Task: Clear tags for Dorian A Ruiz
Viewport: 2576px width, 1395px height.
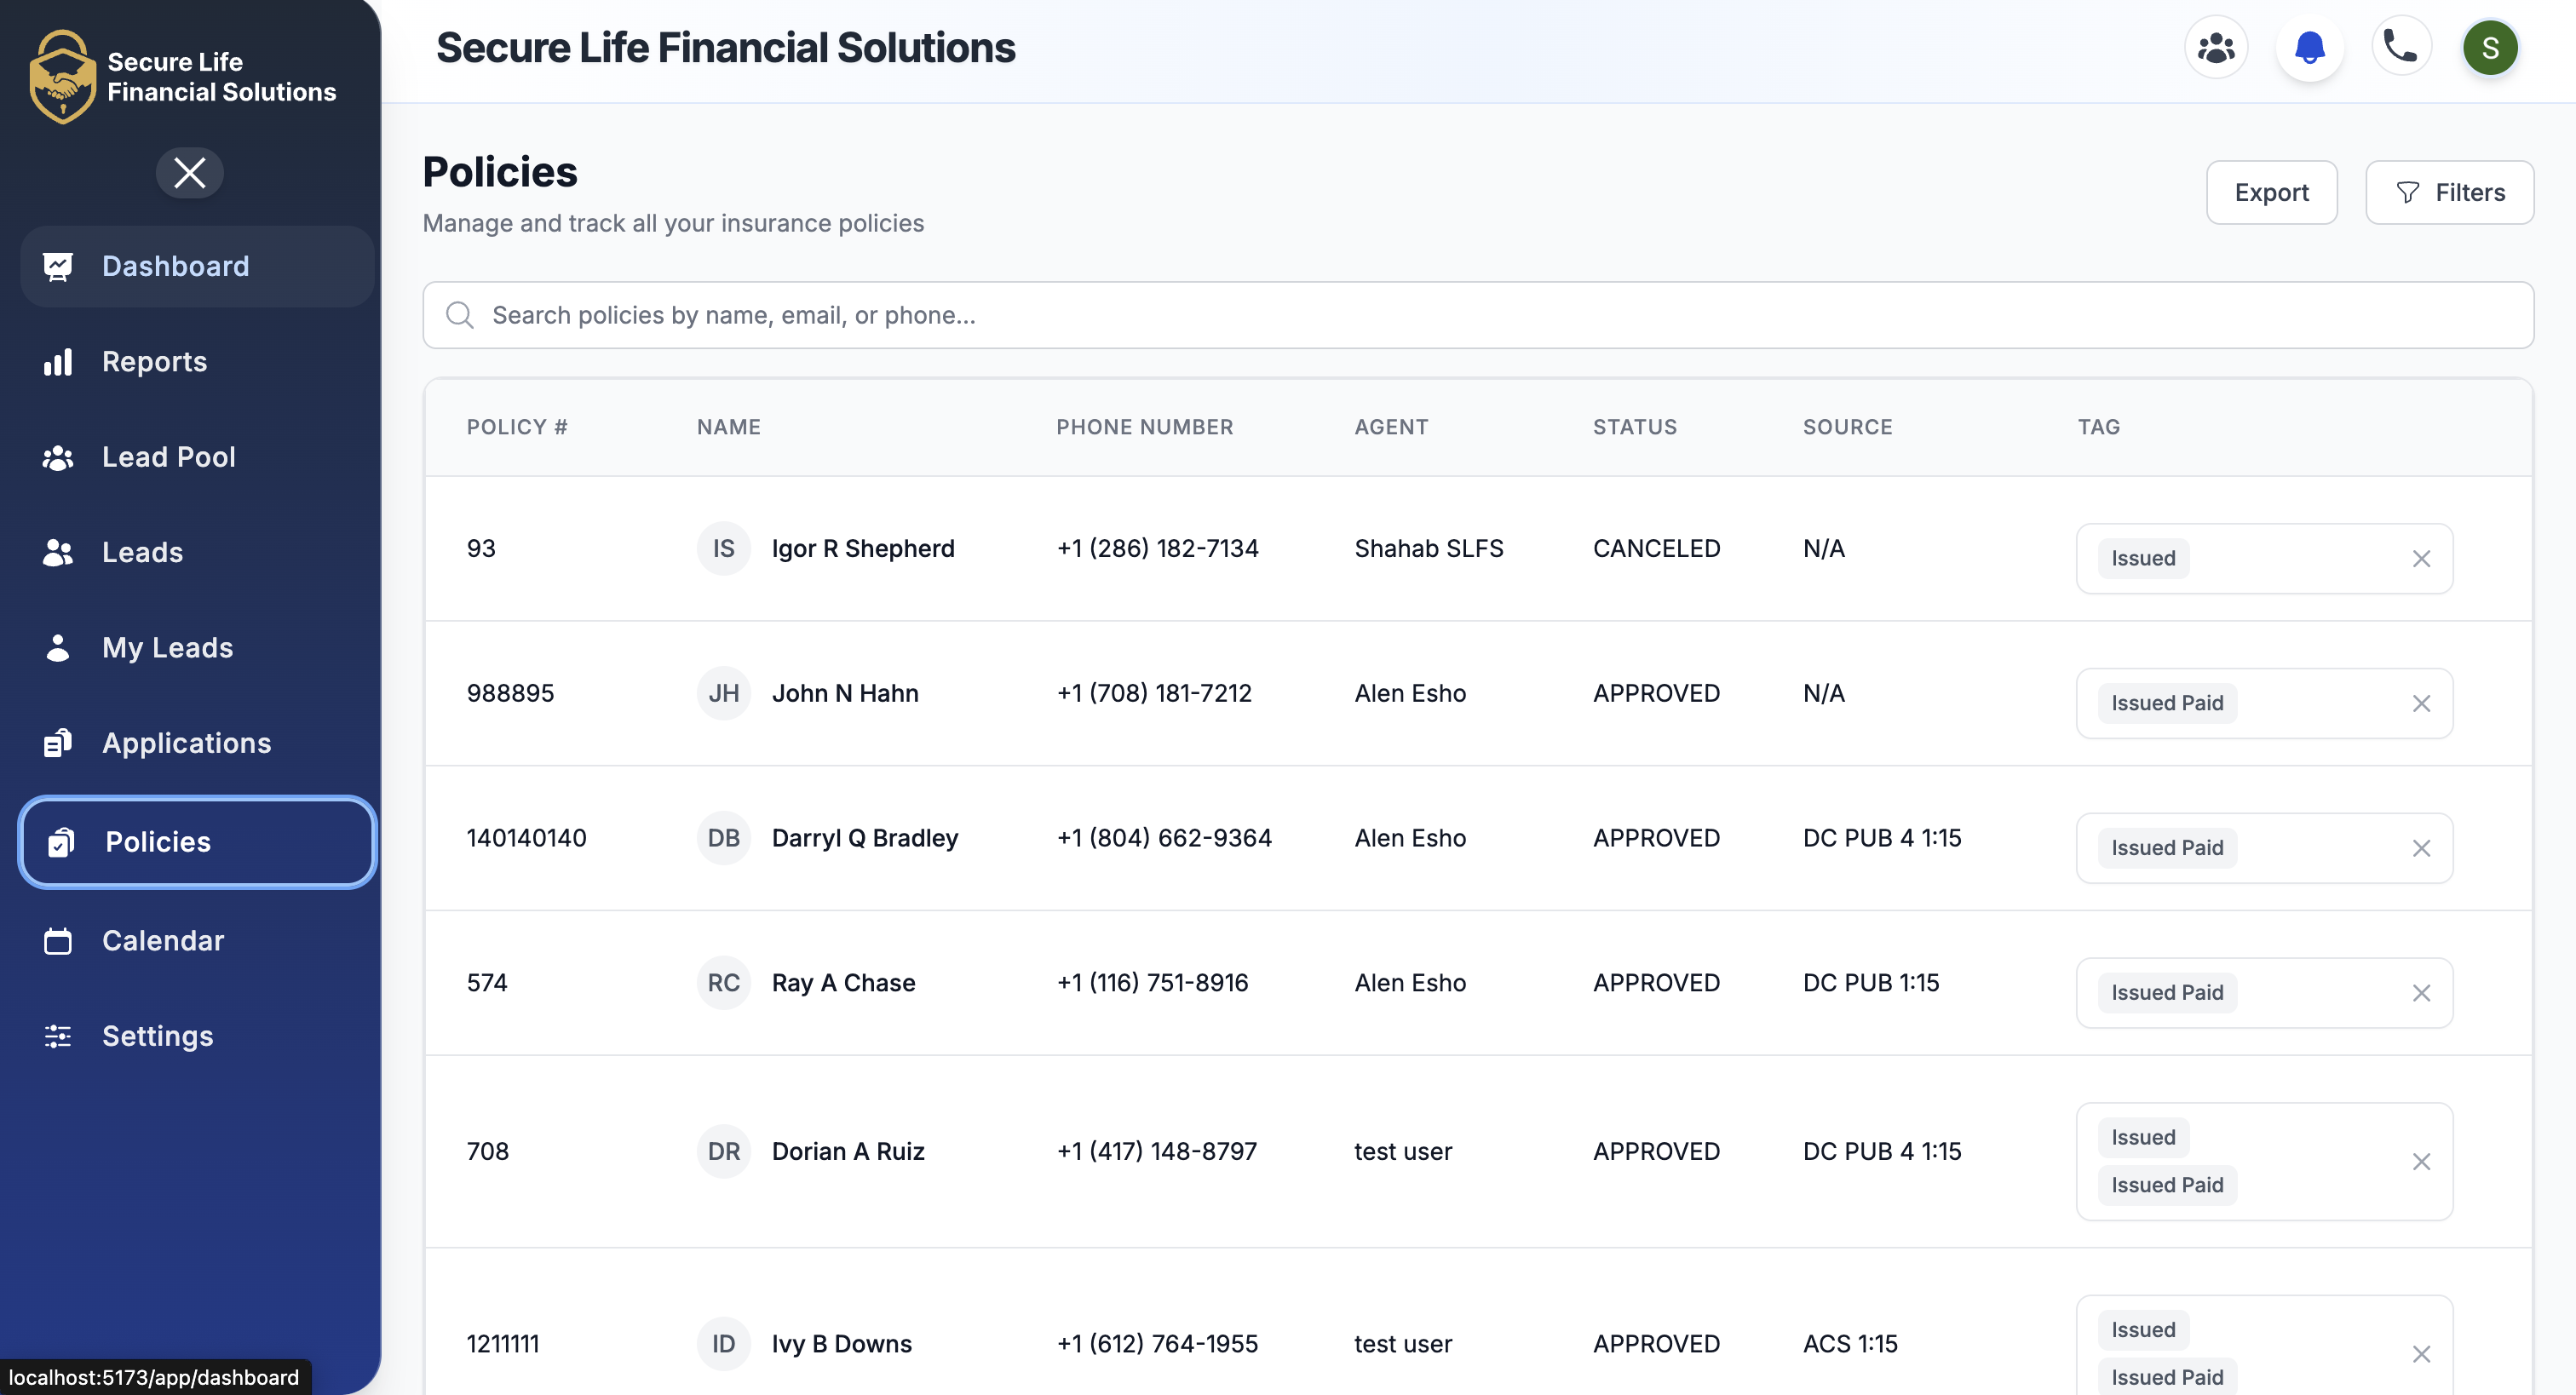Action: point(2421,1162)
